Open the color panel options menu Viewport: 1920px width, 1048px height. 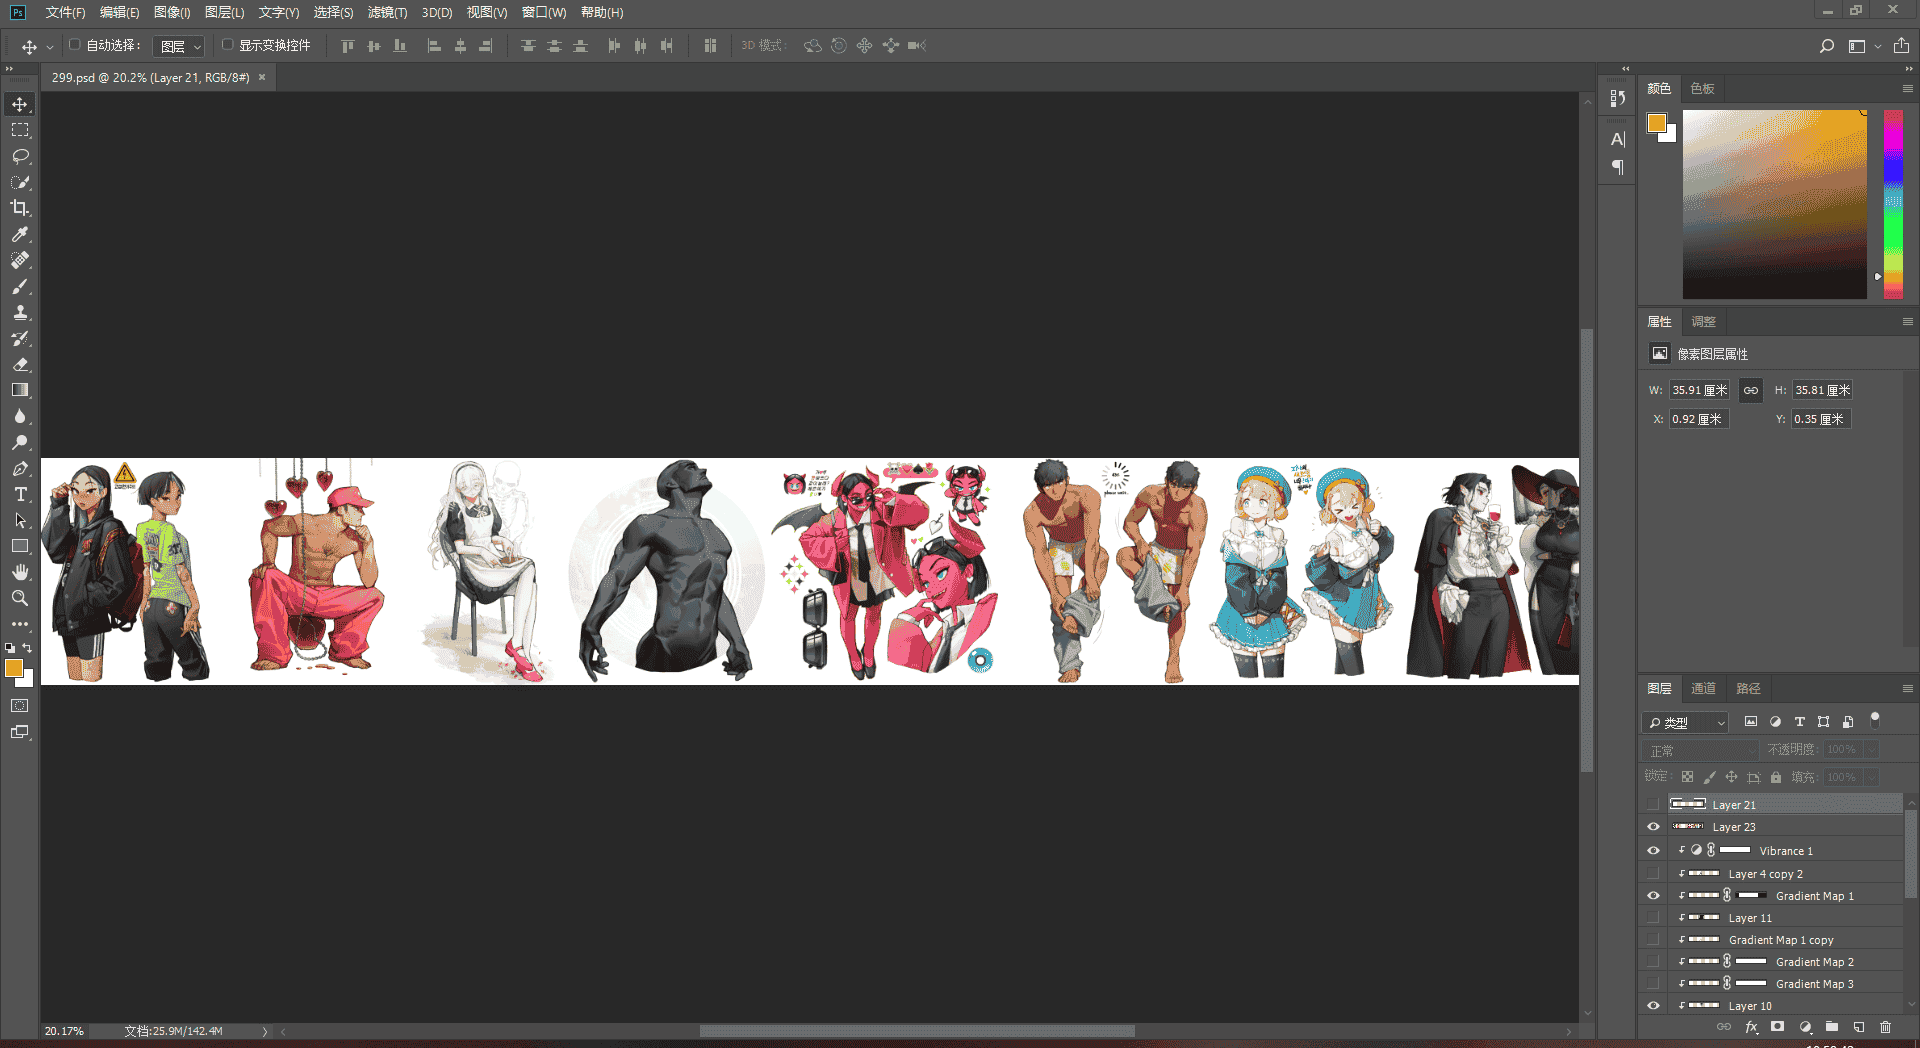tap(1907, 89)
